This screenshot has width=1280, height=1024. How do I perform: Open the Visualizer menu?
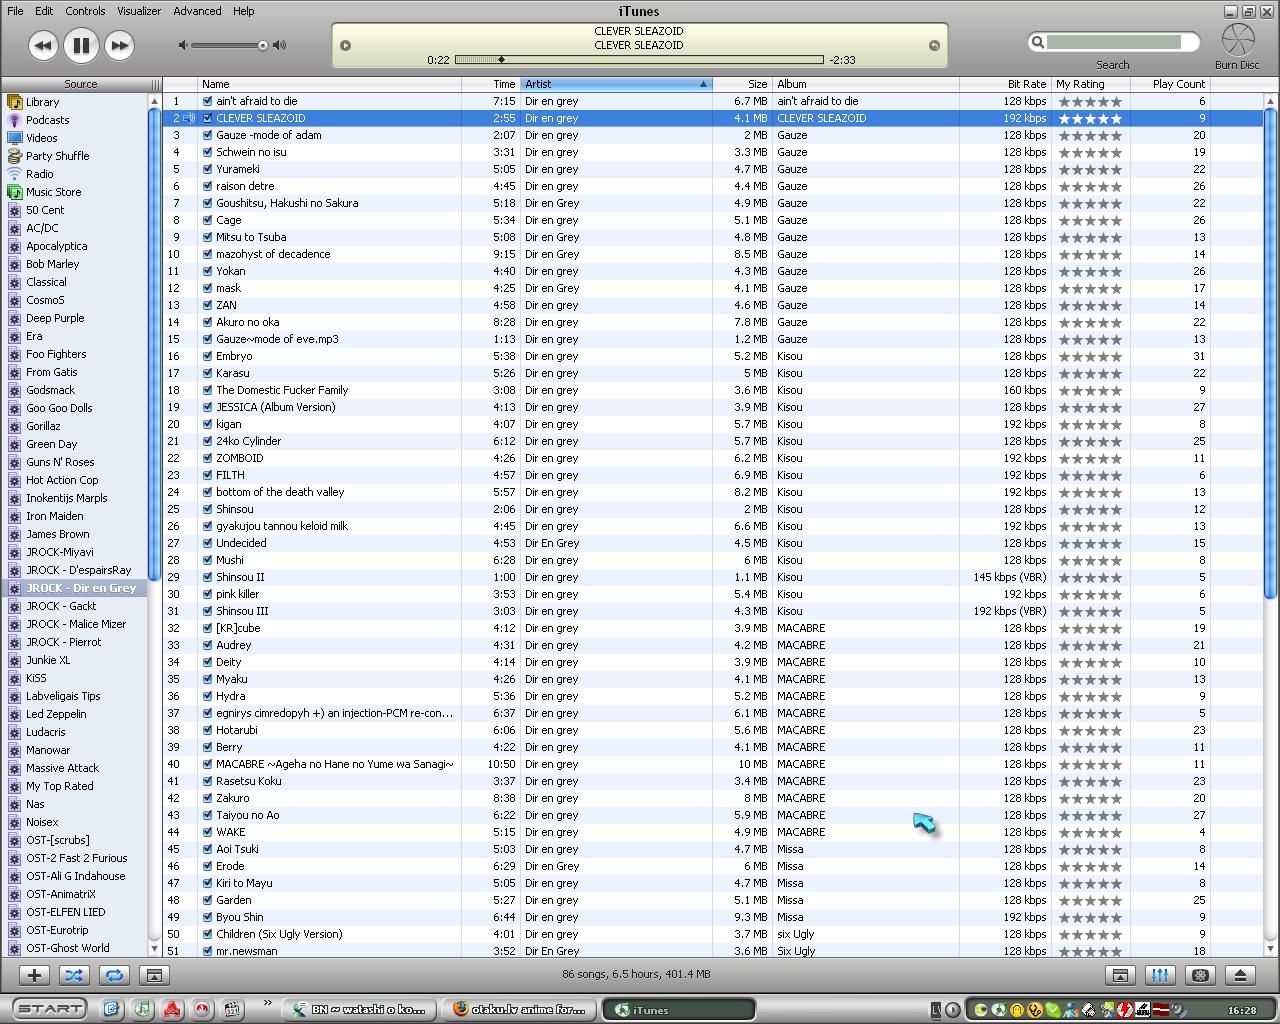139,11
